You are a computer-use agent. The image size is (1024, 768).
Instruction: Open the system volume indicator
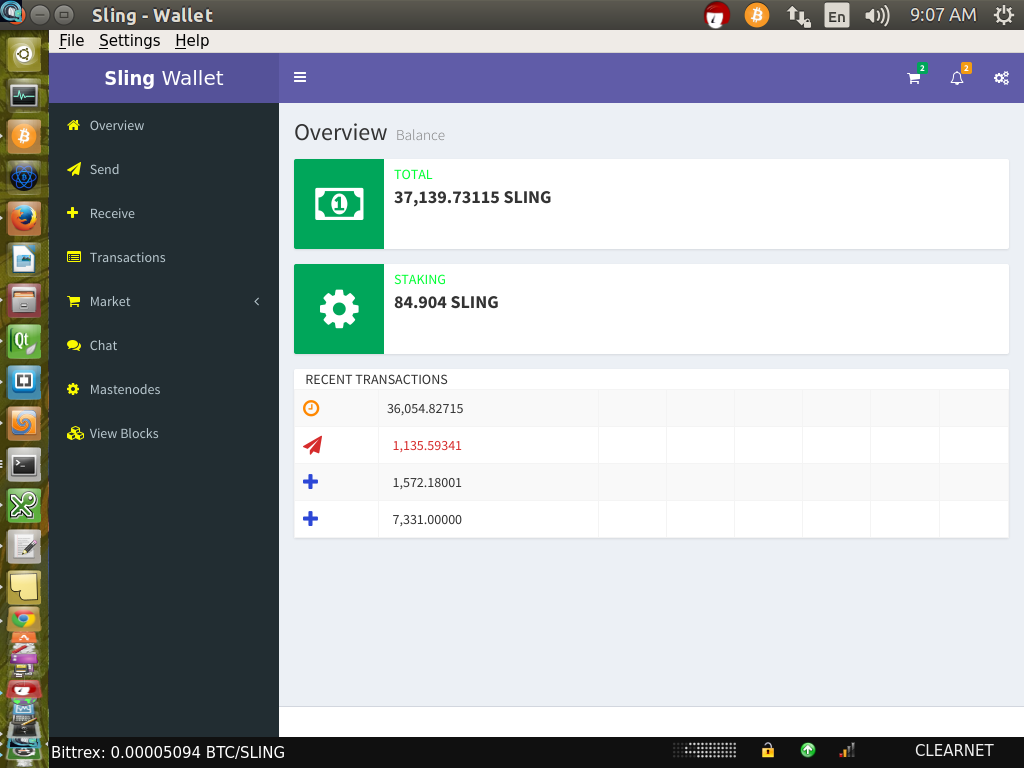point(877,15)
